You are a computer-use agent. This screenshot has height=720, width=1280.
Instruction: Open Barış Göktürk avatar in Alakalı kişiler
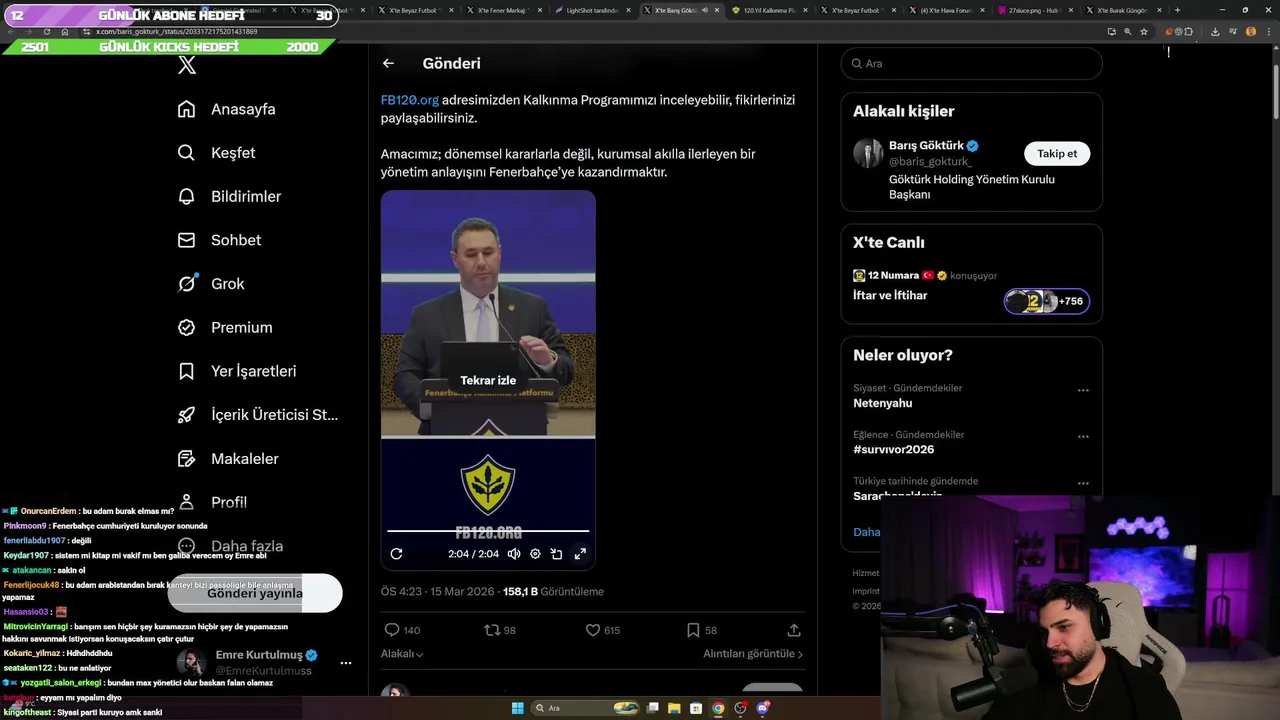(868, 153)
